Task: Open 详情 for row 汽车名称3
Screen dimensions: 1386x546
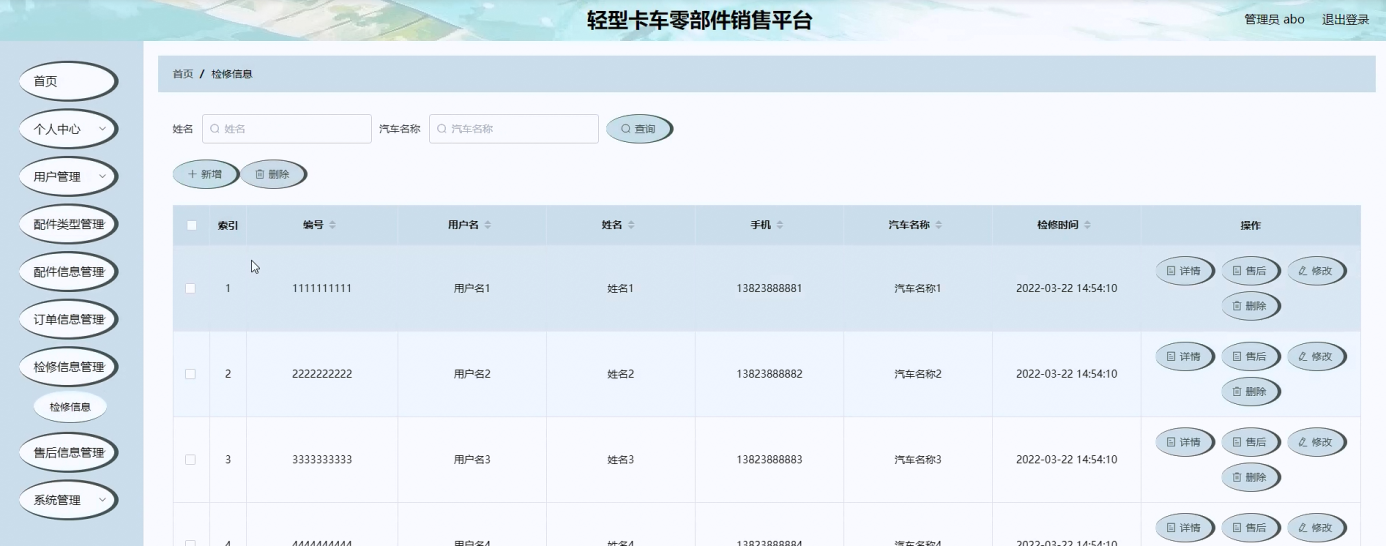Action: [x=1184, y=442]
